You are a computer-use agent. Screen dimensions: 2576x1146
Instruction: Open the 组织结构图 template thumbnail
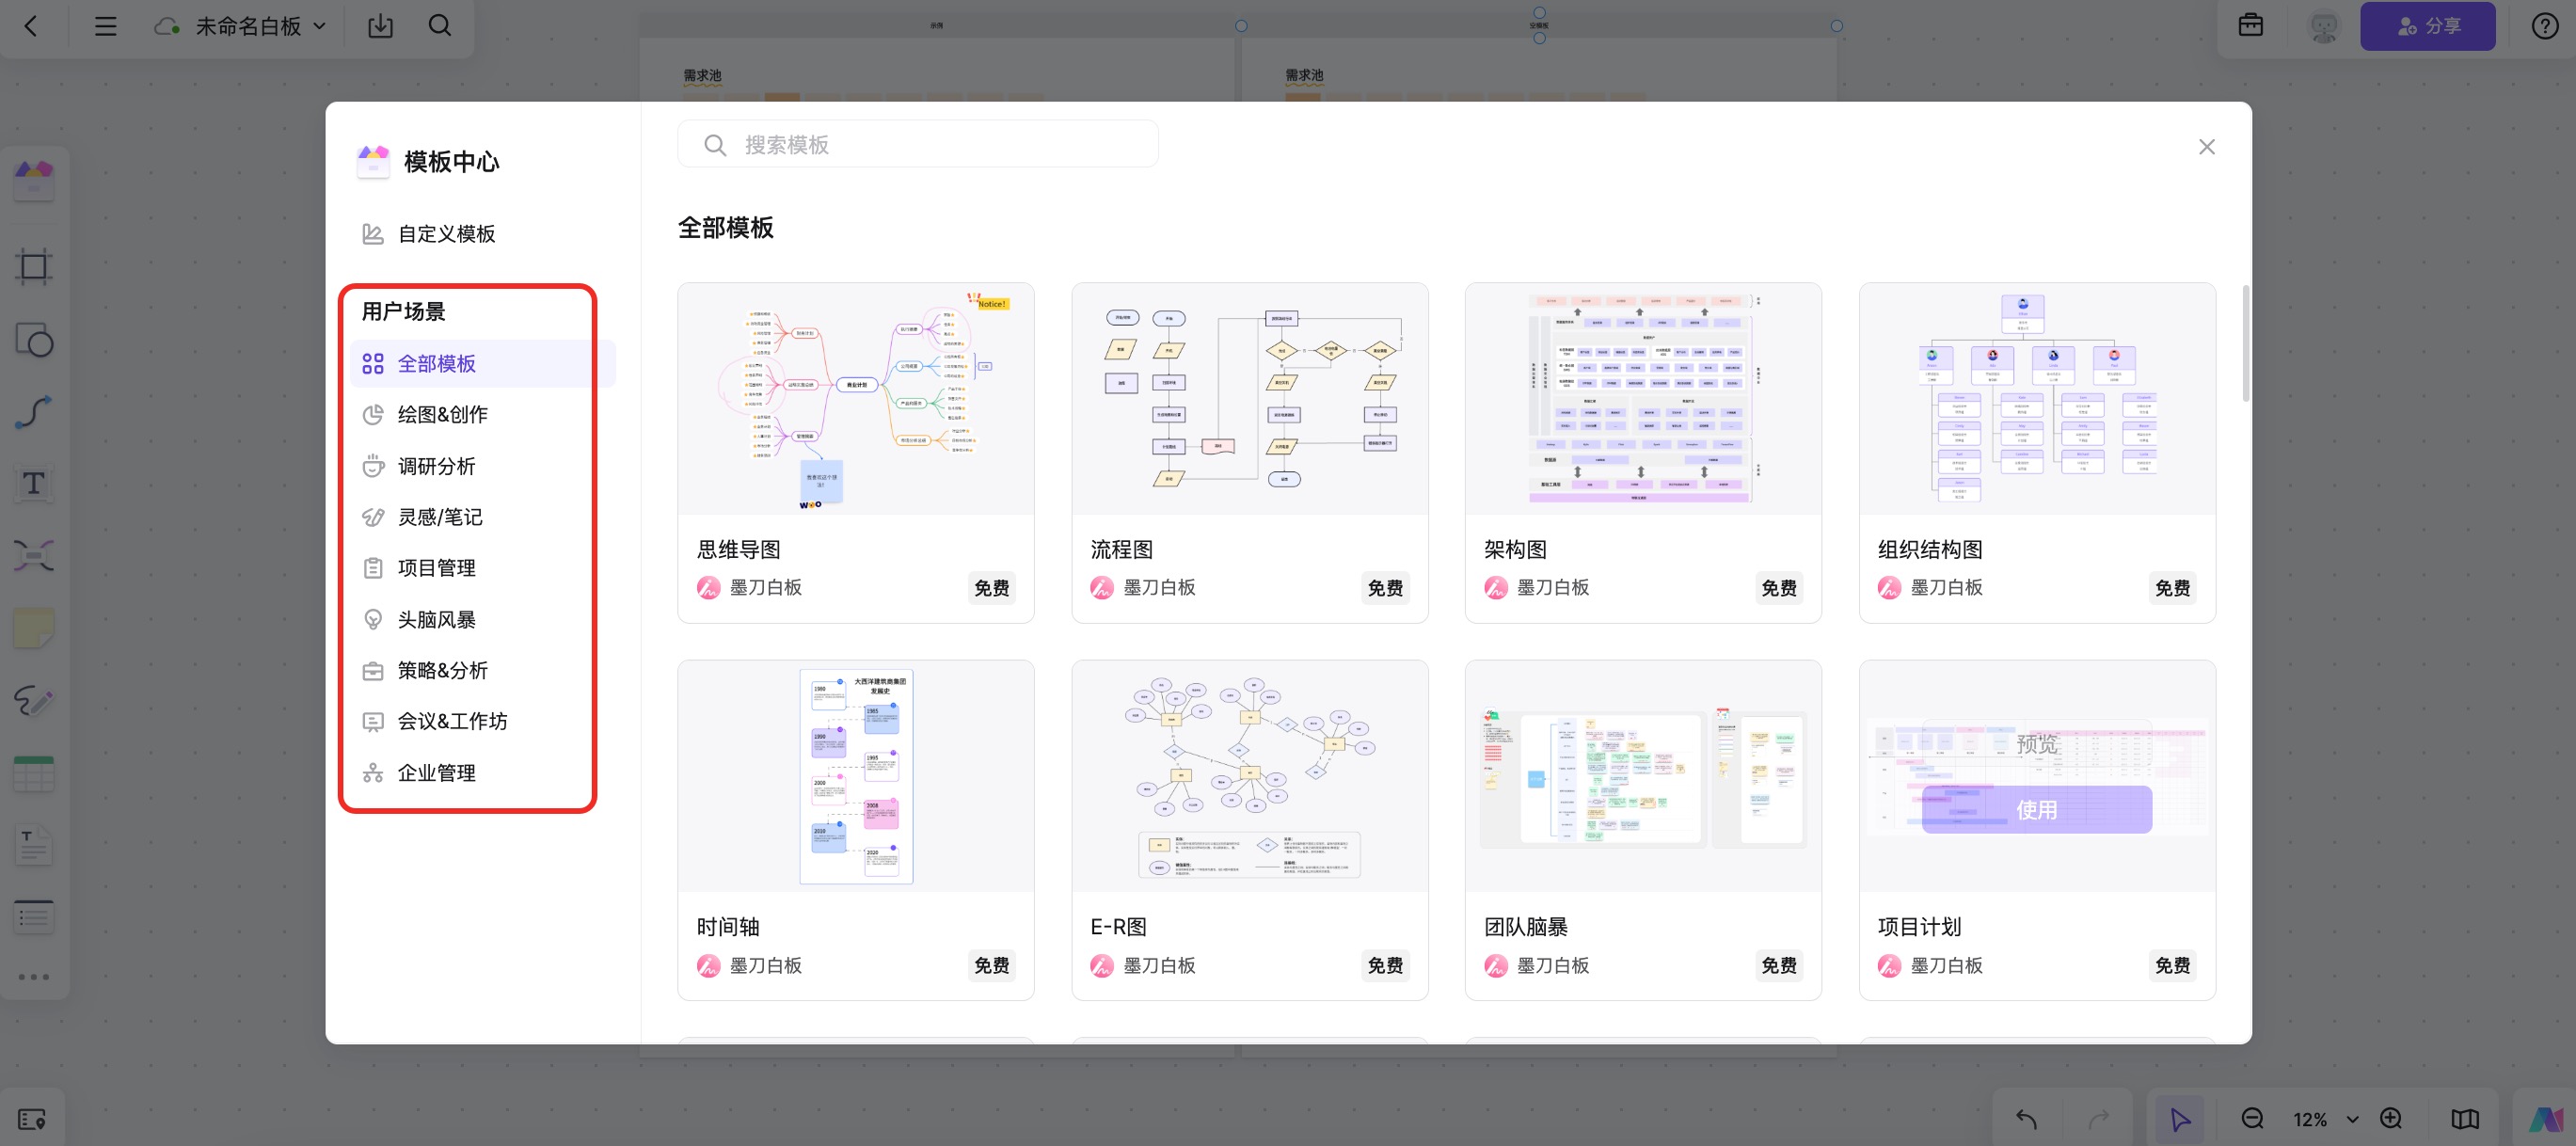[2037, 399]
